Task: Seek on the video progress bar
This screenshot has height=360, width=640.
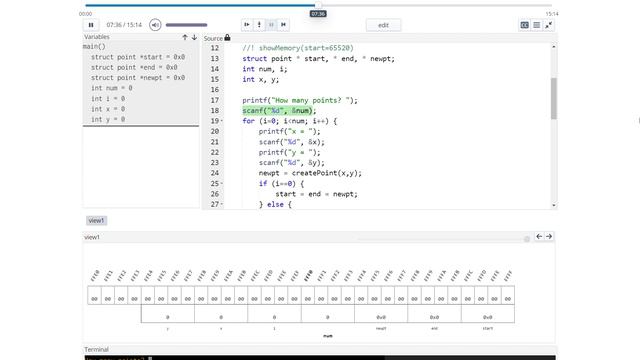Action: click(x=318, y=5)
